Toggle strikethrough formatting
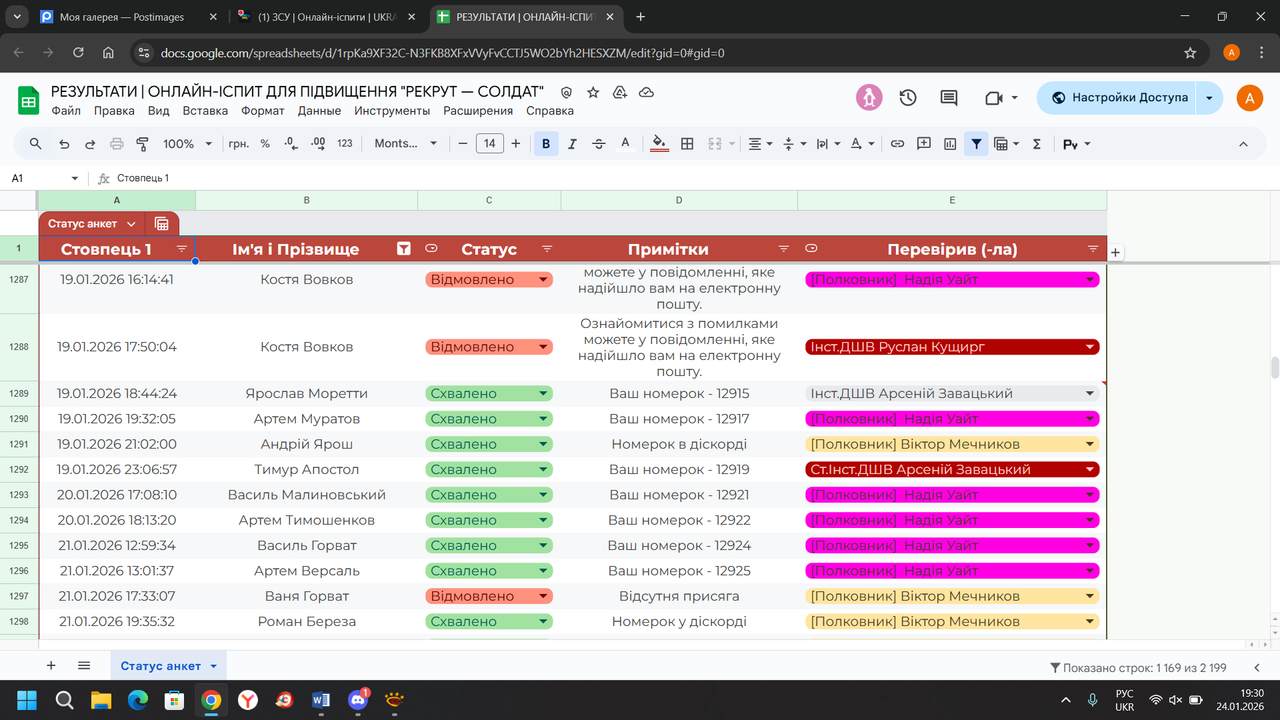This screenshot has width=1280, height=720. point(599,144)
